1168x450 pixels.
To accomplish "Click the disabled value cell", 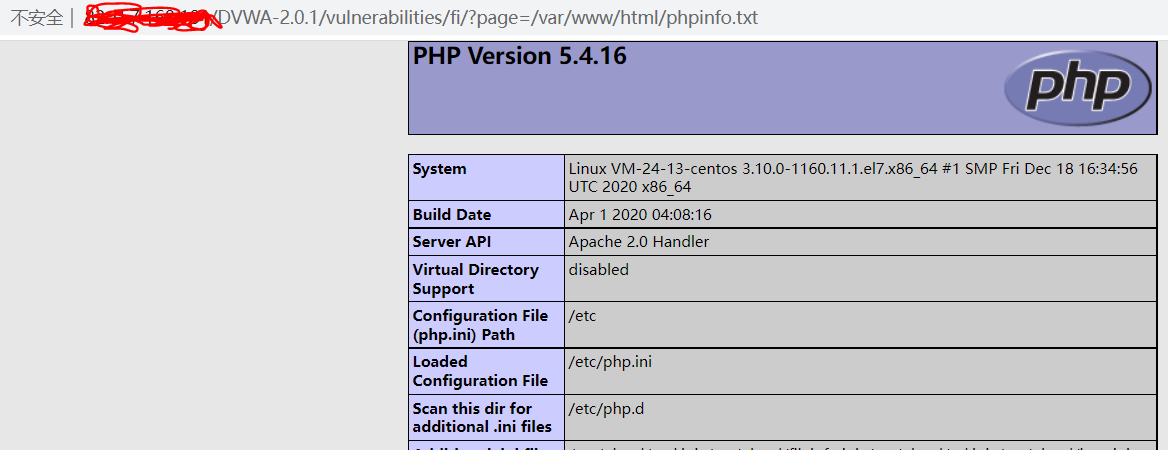I will (x=861, y=279).
